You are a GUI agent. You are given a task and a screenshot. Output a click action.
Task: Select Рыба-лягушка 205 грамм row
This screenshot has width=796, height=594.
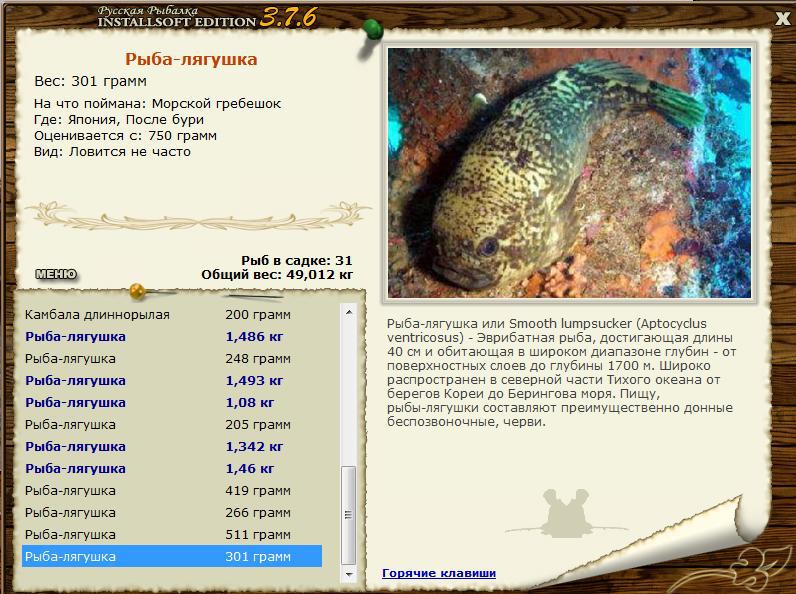click(172, 424)
